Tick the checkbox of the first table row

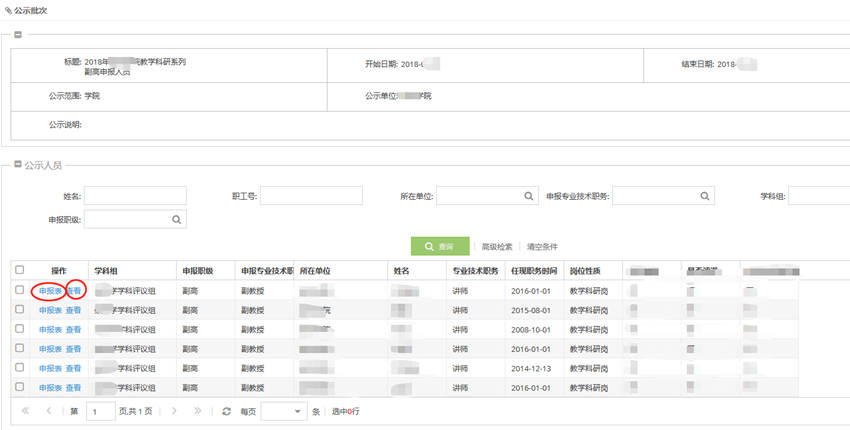(x=19, y=290)
